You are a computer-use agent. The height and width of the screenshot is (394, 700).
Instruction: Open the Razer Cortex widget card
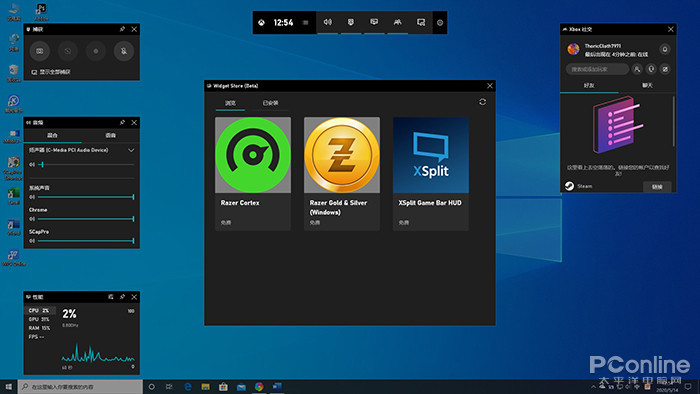click(253, 174)
